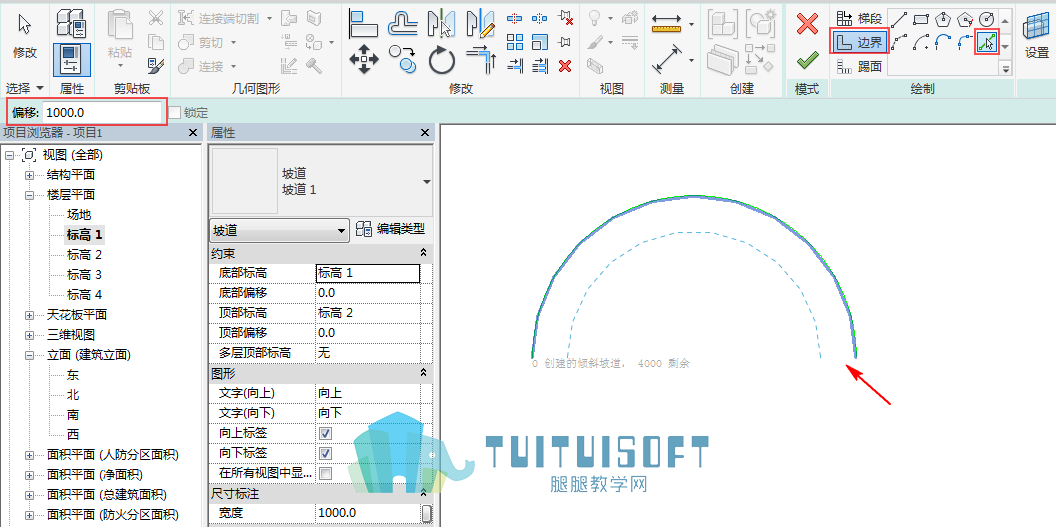Toggle the 属性 Properties palette icon
Viewport: 1056px width, 527px height.
(71, 59)
